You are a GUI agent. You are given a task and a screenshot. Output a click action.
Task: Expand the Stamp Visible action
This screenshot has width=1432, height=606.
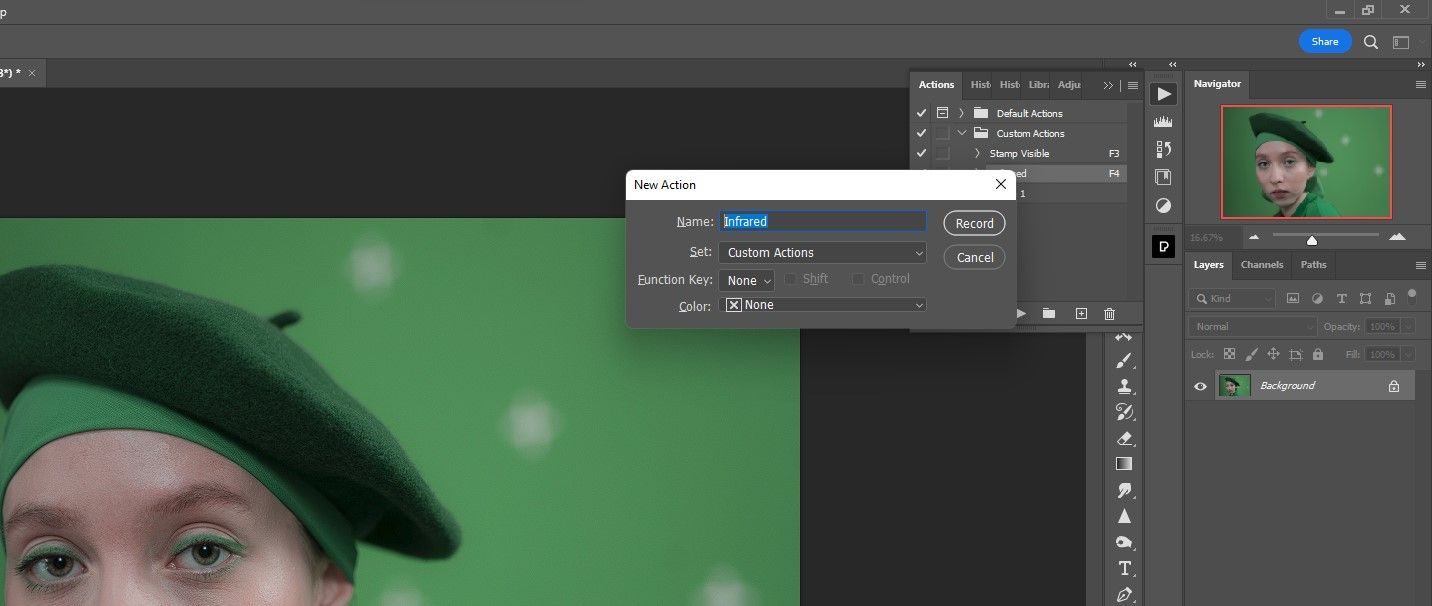pos(977,153)
